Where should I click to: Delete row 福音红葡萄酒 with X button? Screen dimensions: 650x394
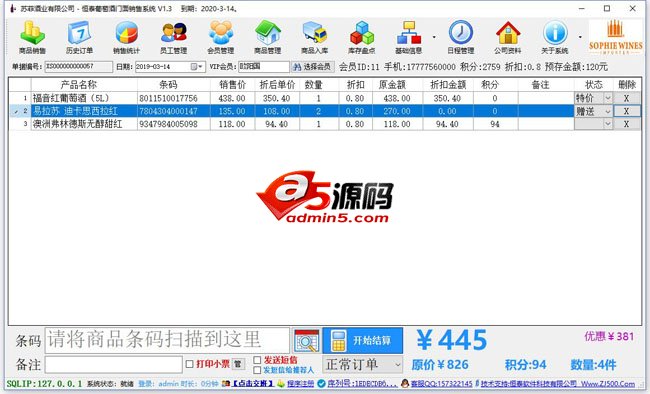(x=626, y=98)
